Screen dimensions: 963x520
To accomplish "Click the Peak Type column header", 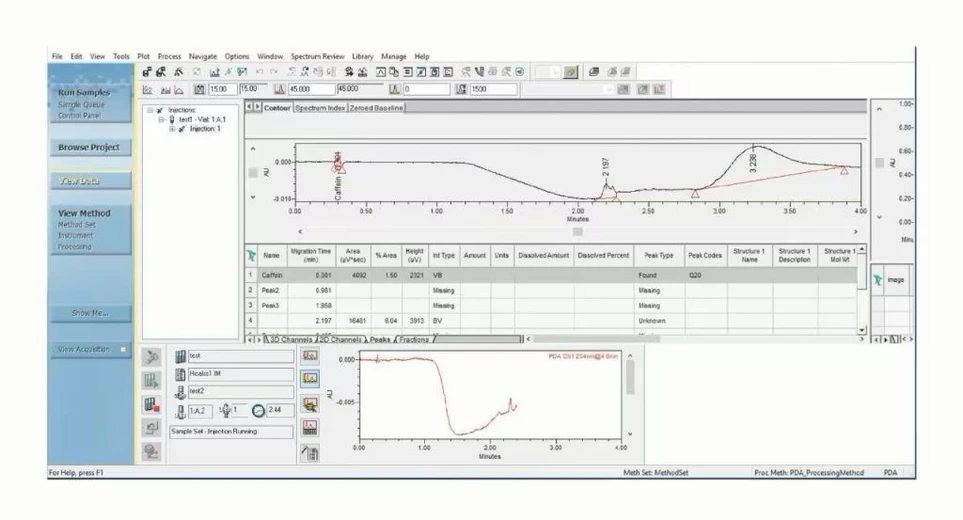I will [658, 255].
